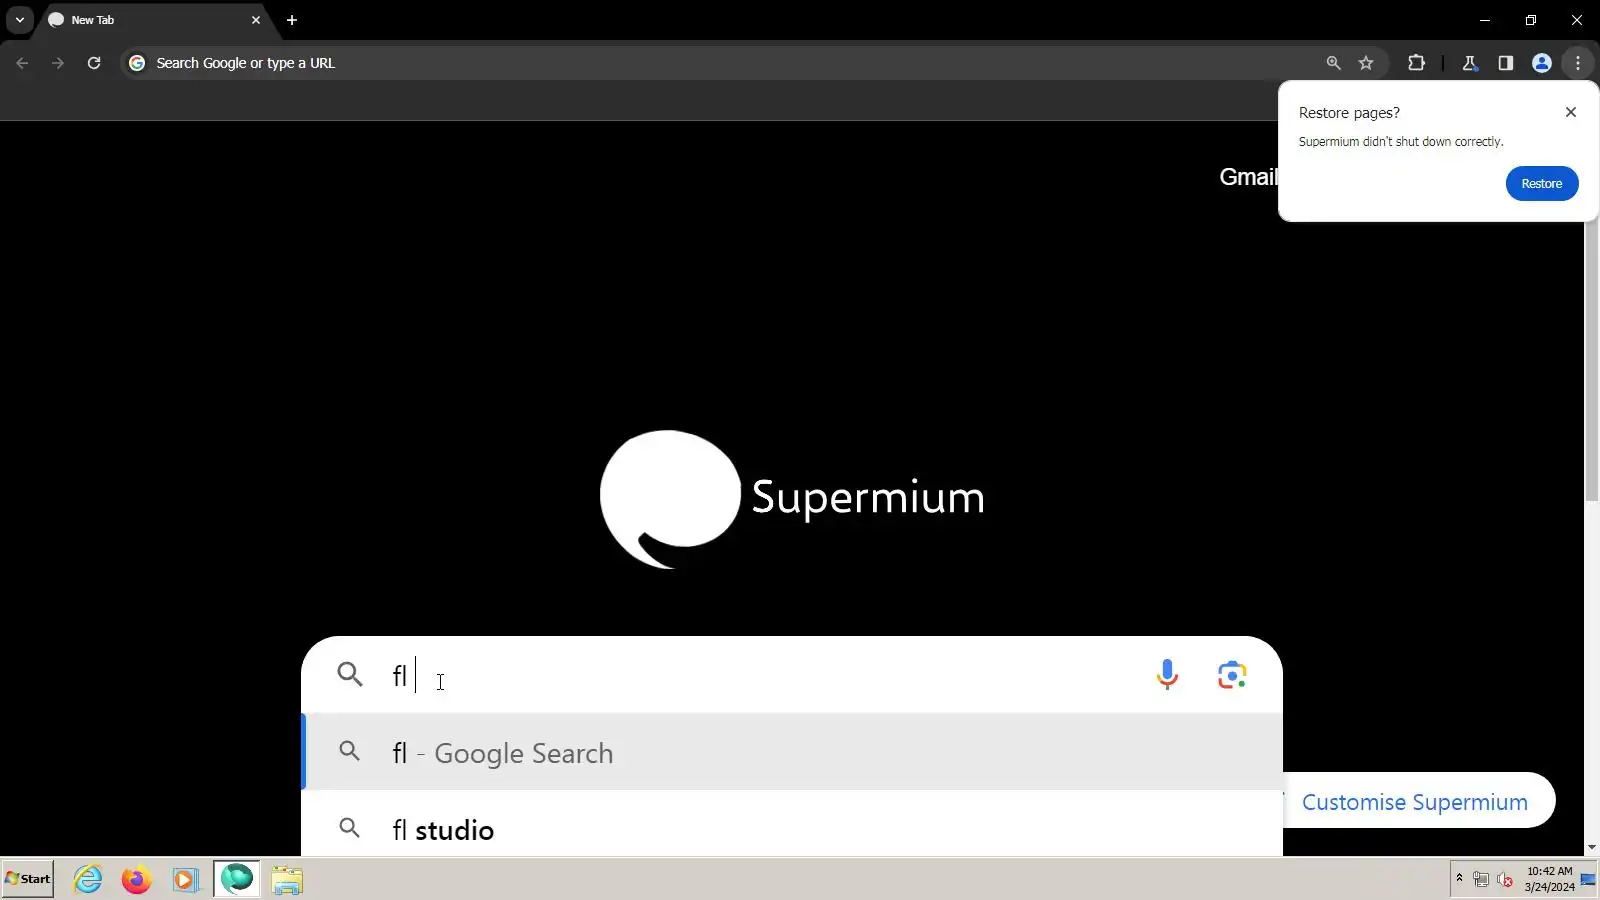Close the New Tab tab
Image resolution: width=1600 pixels, height=900 pixels.
(256, 20)
